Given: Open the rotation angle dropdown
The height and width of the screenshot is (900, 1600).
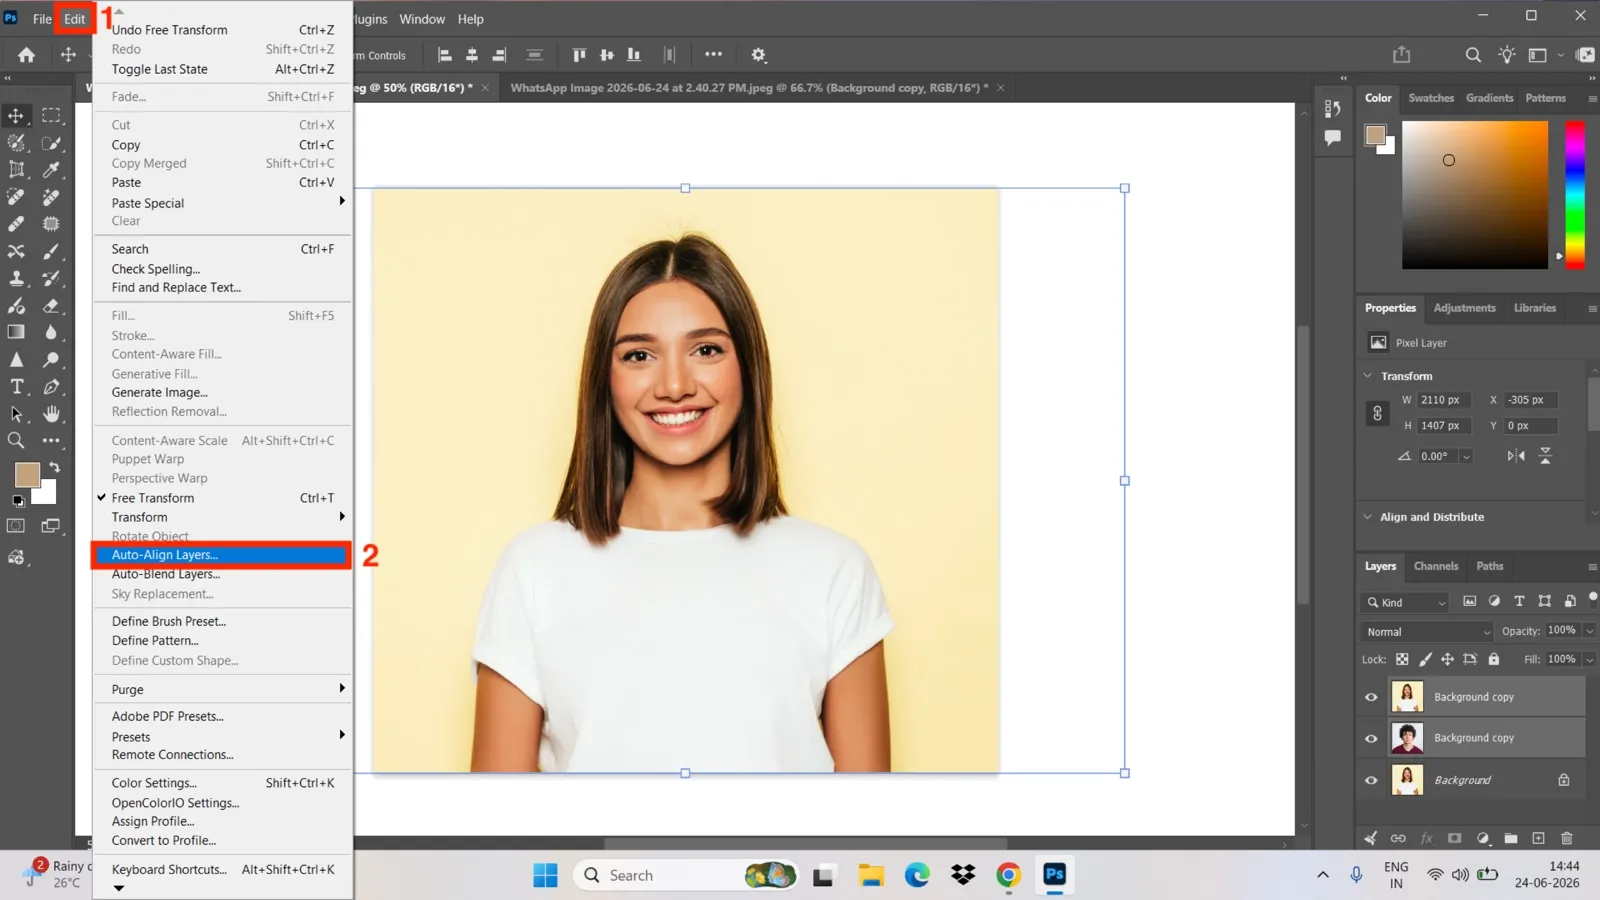Looking at the screenshot, I should click(1466, 456).
